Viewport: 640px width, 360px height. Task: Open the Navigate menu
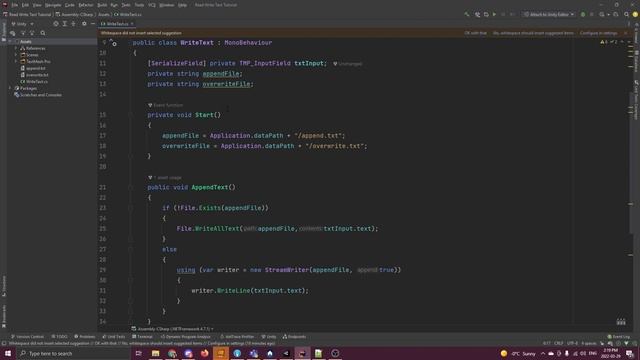[x=53, y=5]
